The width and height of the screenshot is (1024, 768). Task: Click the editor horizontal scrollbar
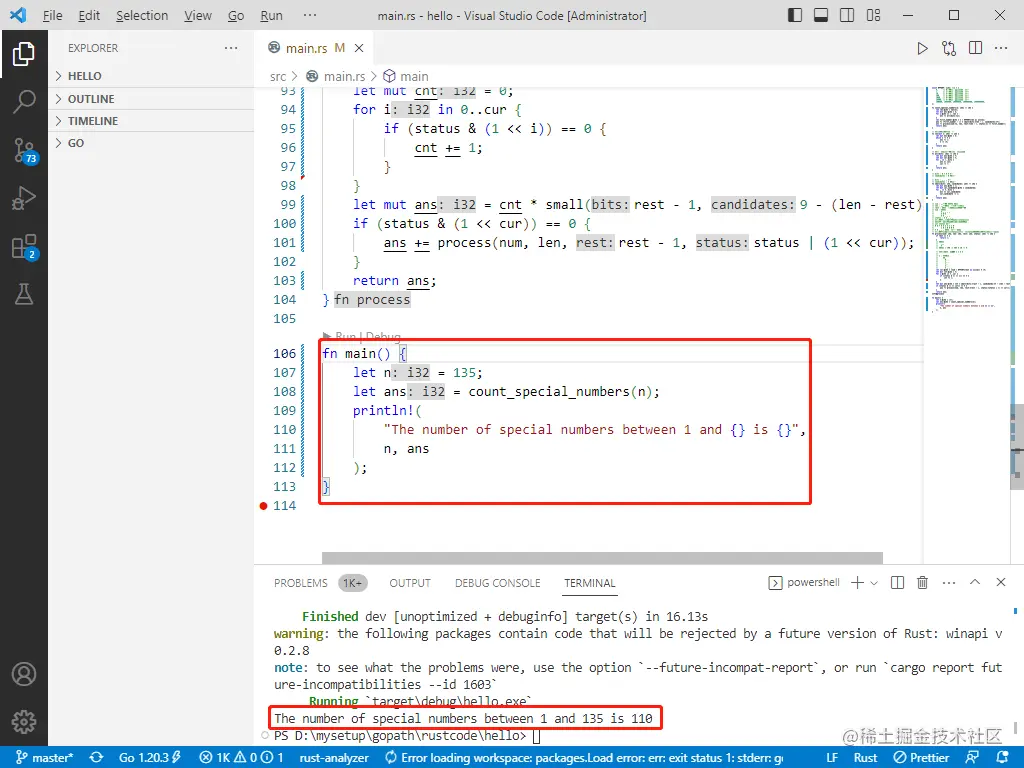[602, 558]
